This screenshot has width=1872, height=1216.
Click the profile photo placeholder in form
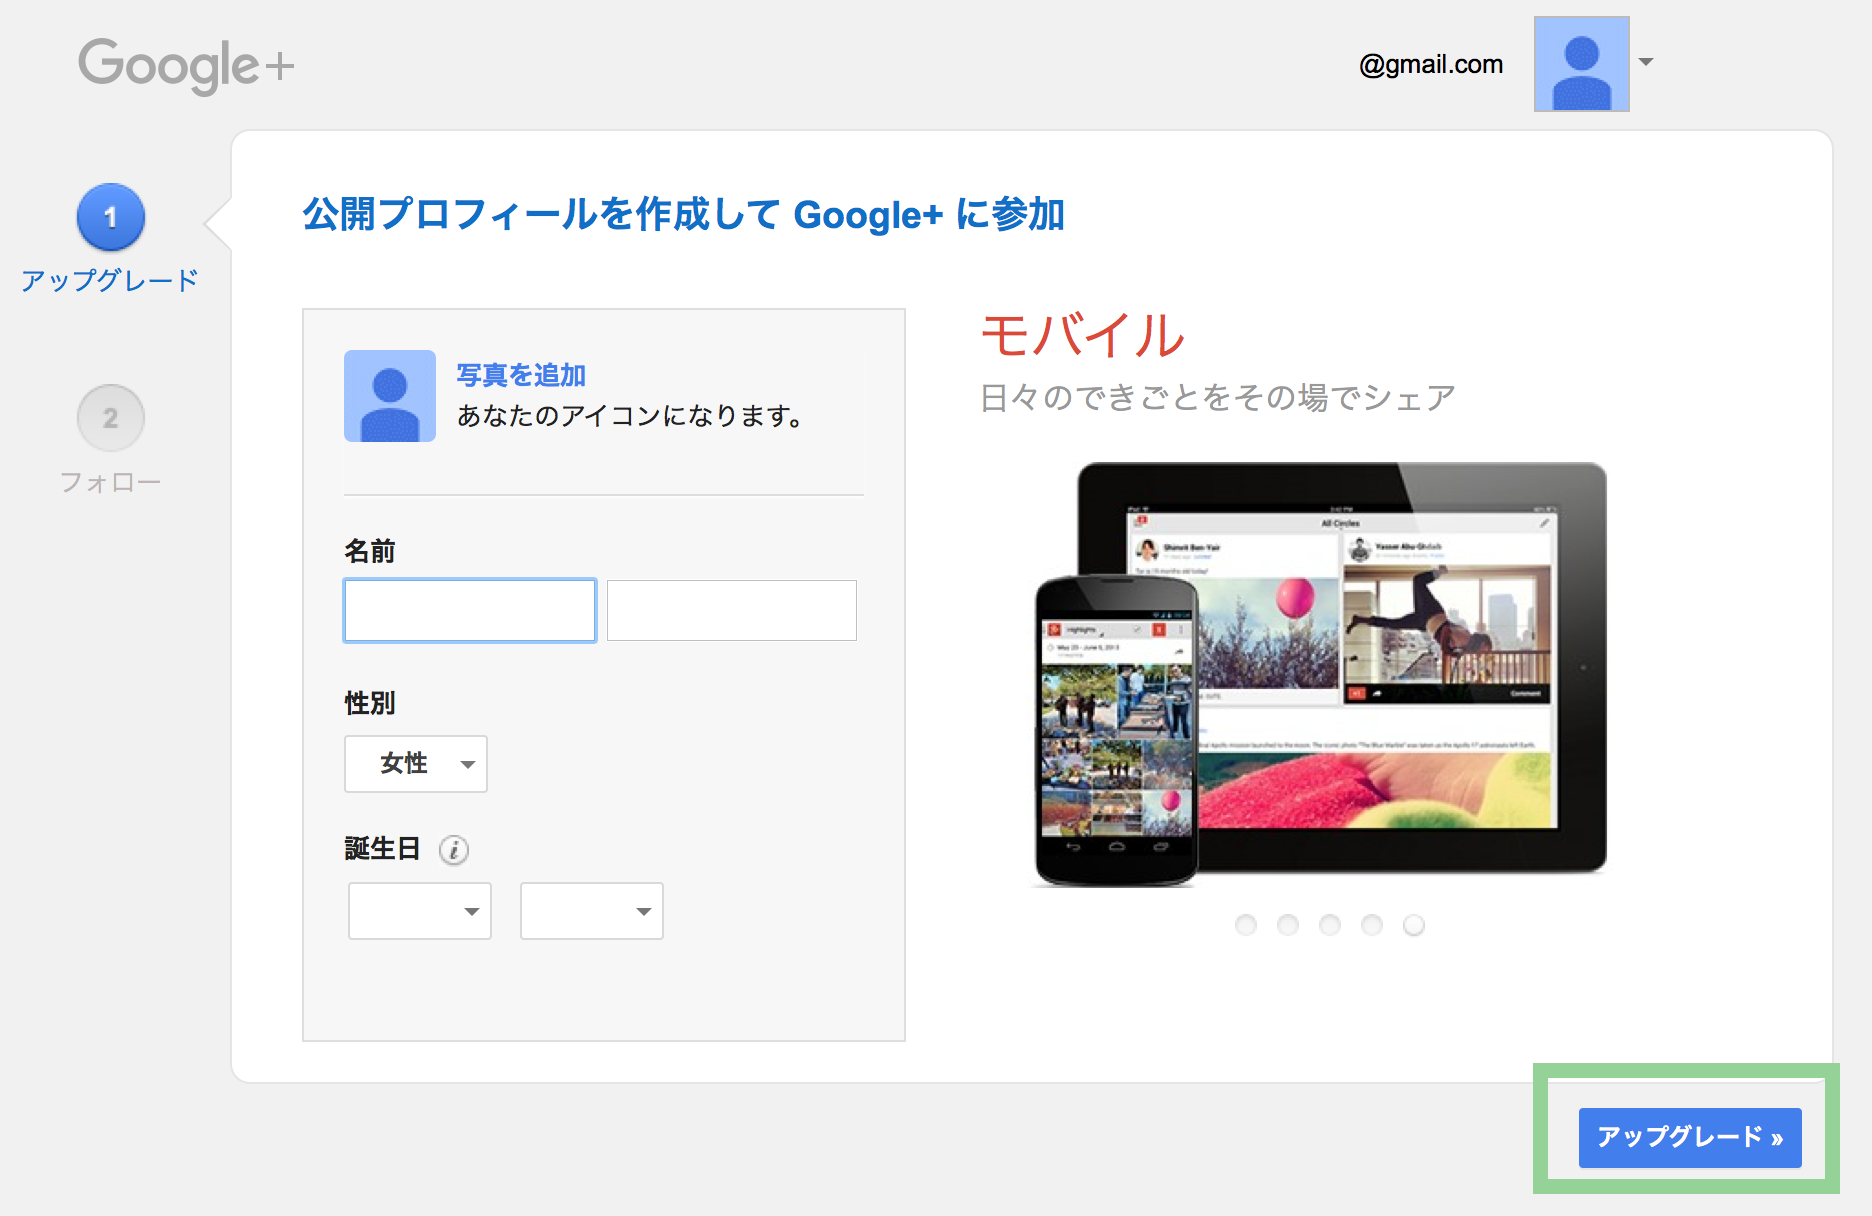point(390,396)
